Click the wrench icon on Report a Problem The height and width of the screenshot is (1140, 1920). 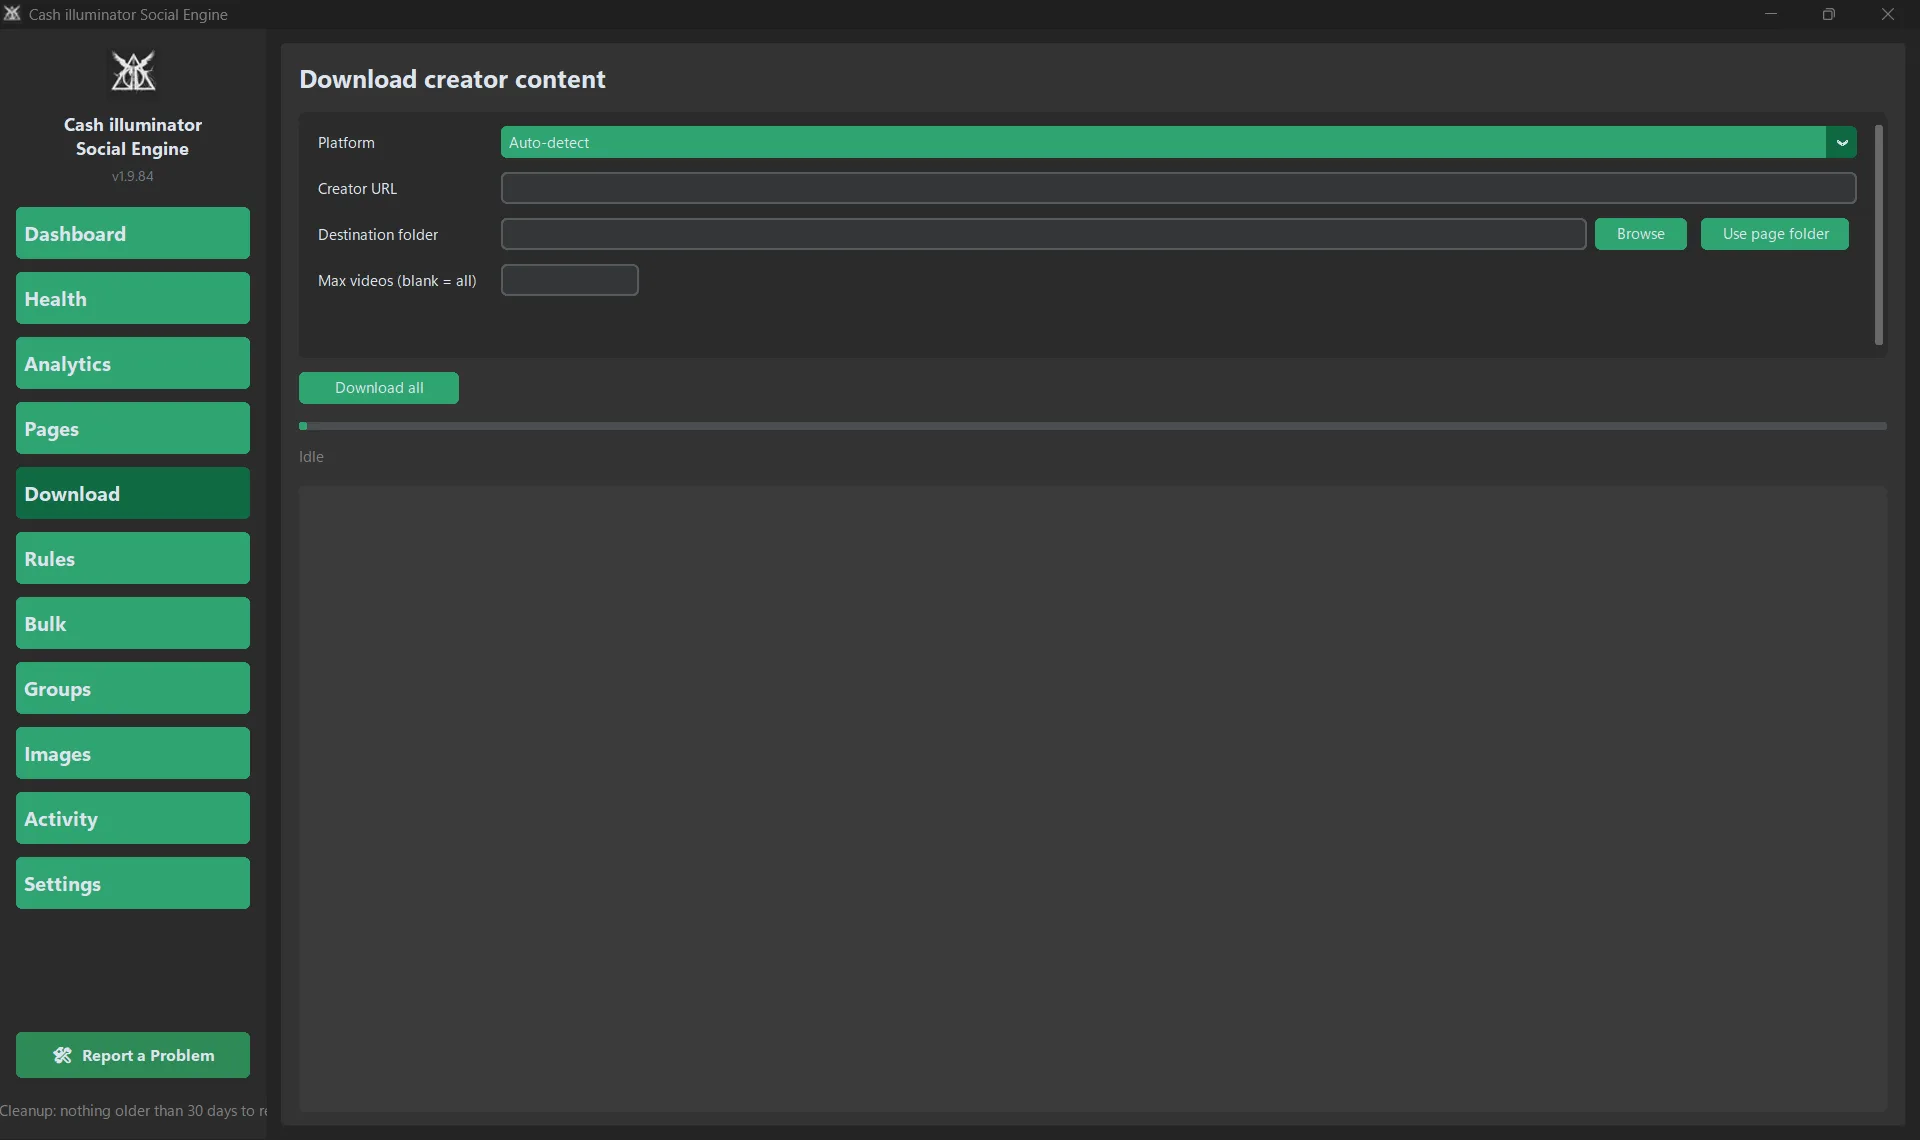(62, 1055)
